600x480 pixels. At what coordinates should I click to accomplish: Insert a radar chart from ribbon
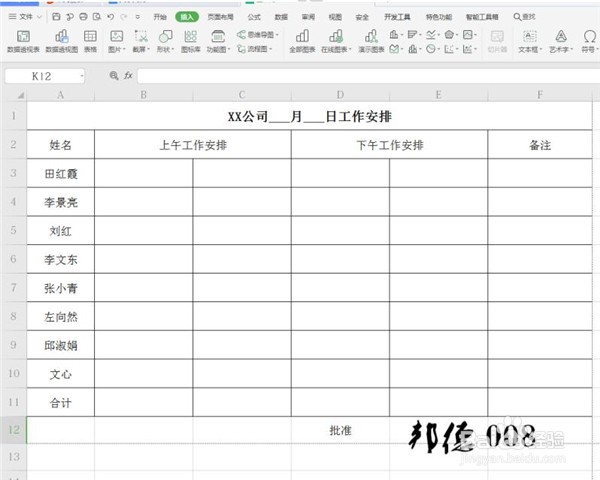[451, 35]
